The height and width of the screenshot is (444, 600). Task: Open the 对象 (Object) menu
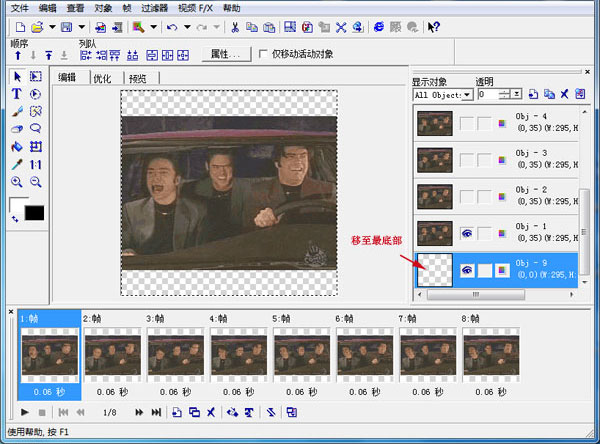(103, 8)
